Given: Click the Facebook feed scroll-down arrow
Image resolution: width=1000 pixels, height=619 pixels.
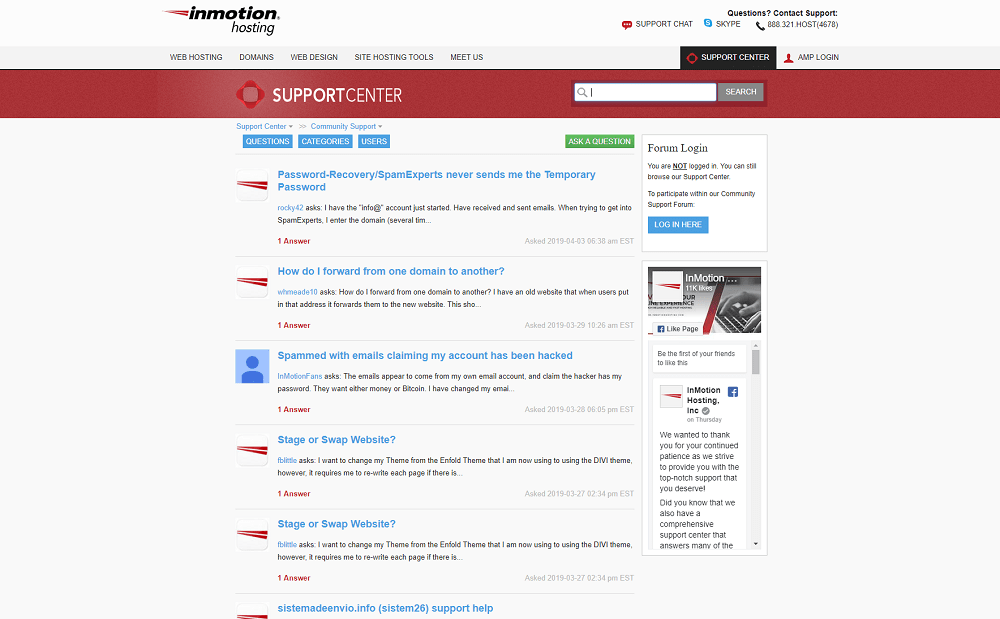Looking at the screenshot, I should click(756, 544).
